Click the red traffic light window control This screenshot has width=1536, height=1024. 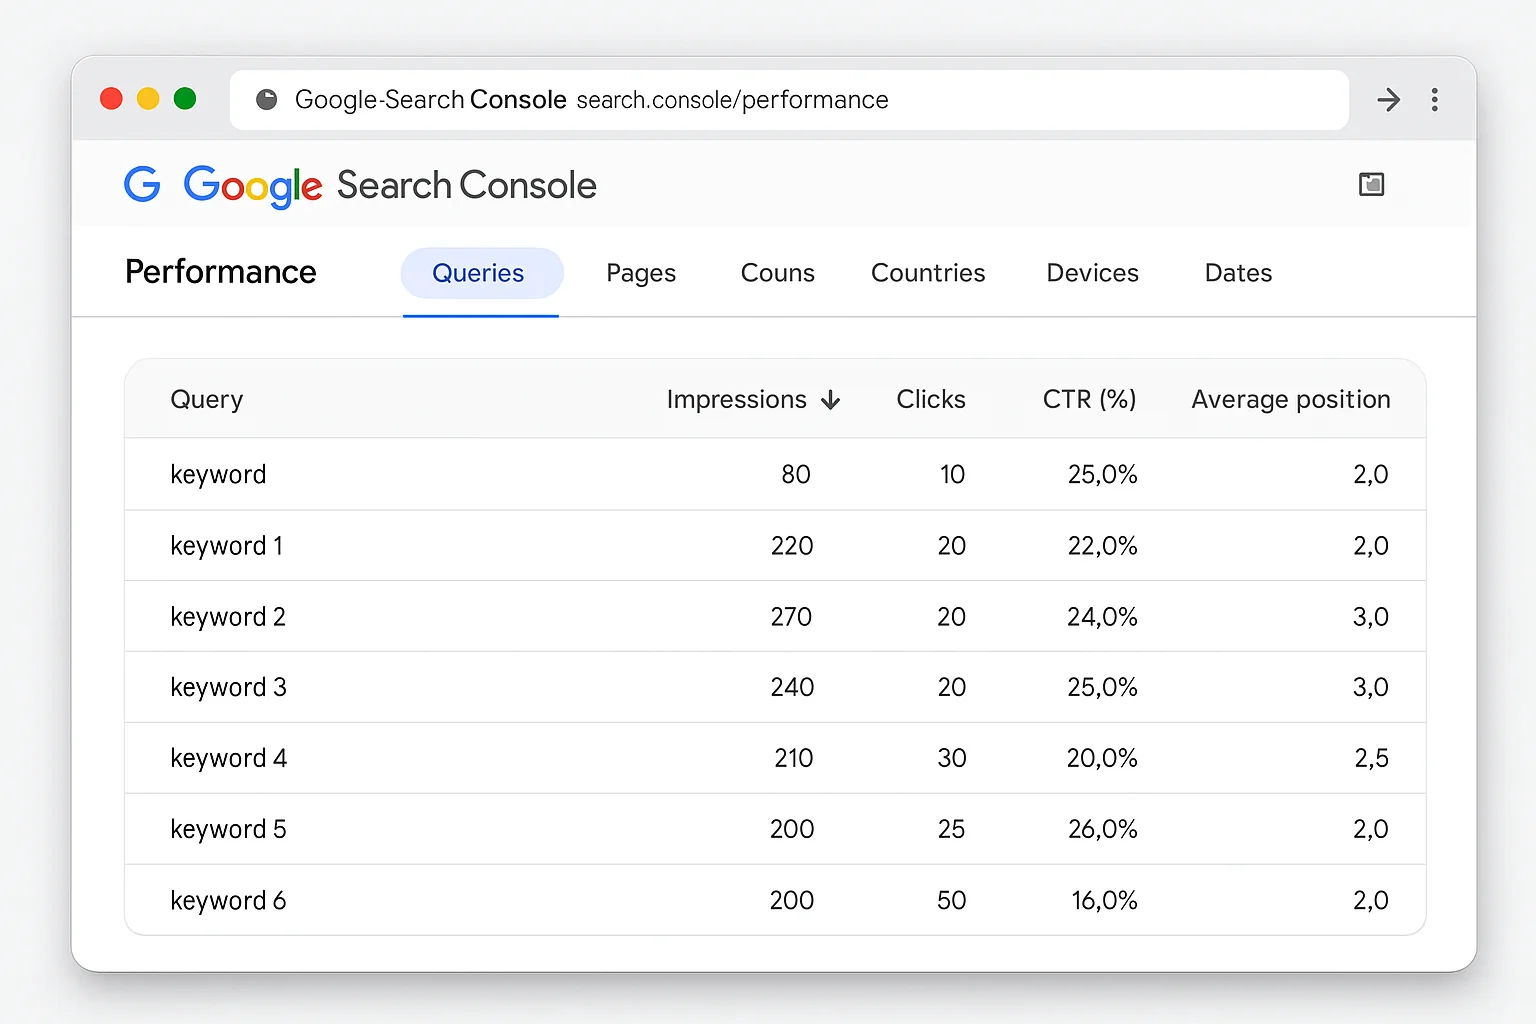click(111, 98)
